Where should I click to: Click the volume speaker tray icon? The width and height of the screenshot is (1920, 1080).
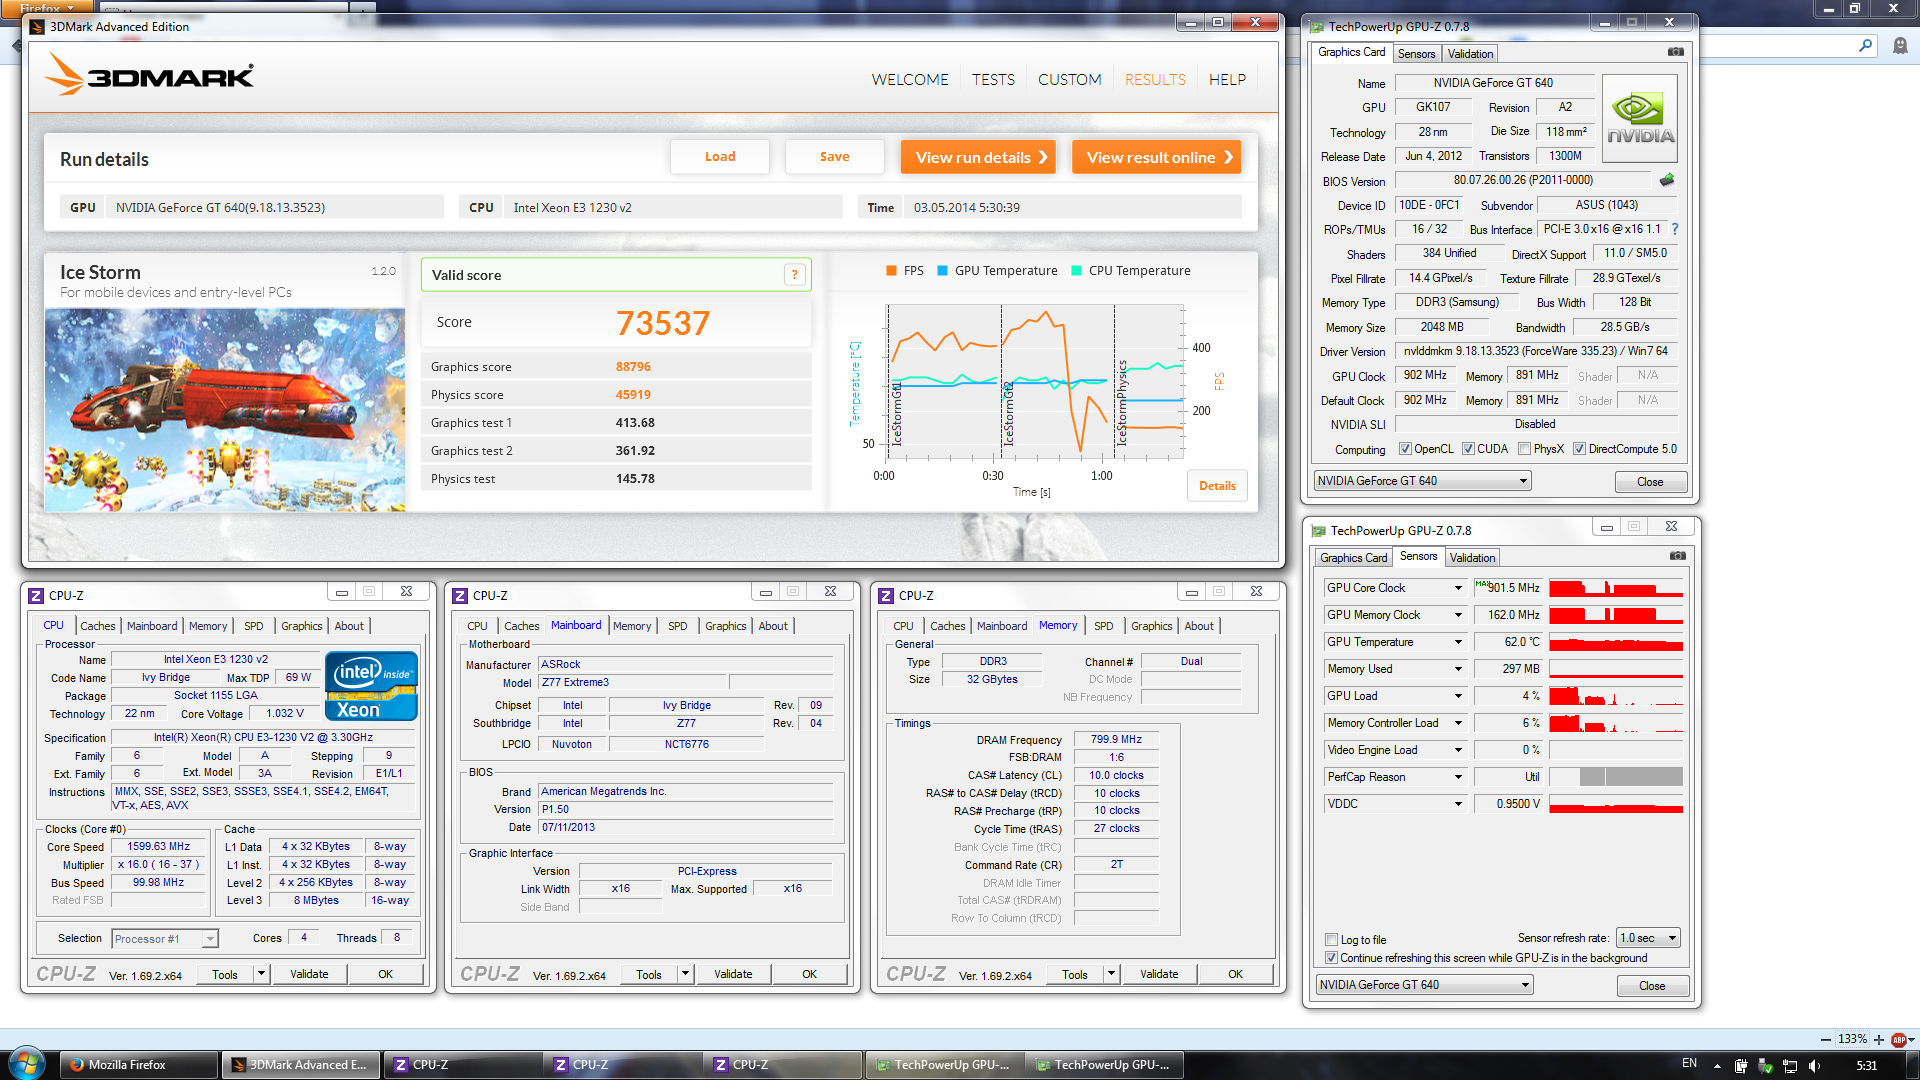coord(1814,1065)
